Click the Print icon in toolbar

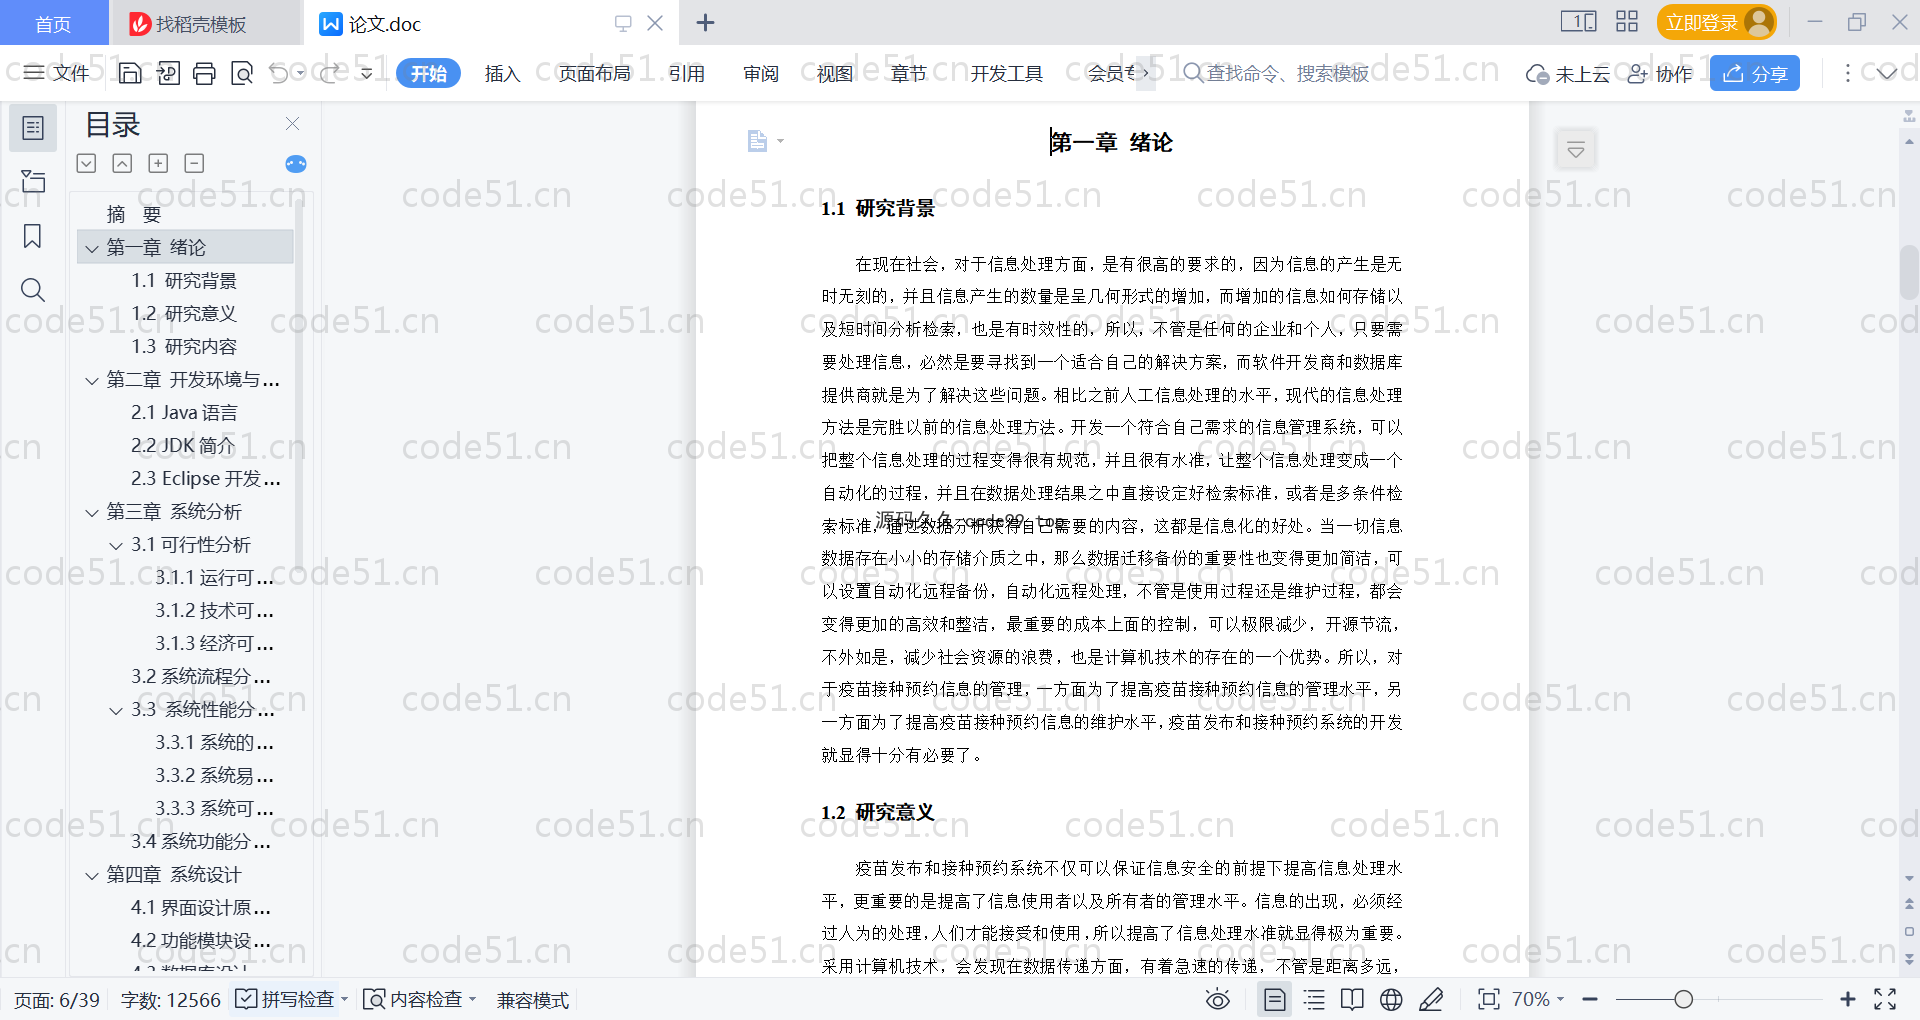[x=205, y=73]
